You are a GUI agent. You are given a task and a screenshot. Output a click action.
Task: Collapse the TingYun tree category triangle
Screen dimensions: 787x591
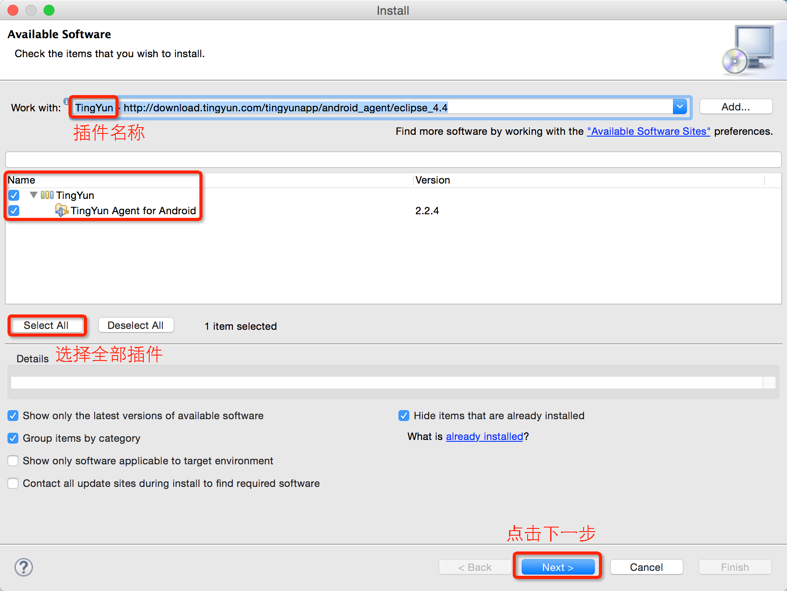[x=33, y=195]
